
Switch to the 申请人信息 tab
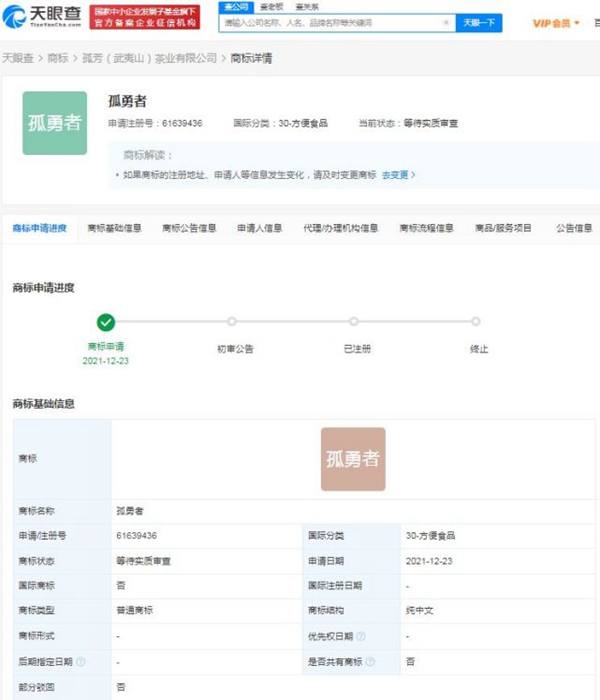pos(259,228)
